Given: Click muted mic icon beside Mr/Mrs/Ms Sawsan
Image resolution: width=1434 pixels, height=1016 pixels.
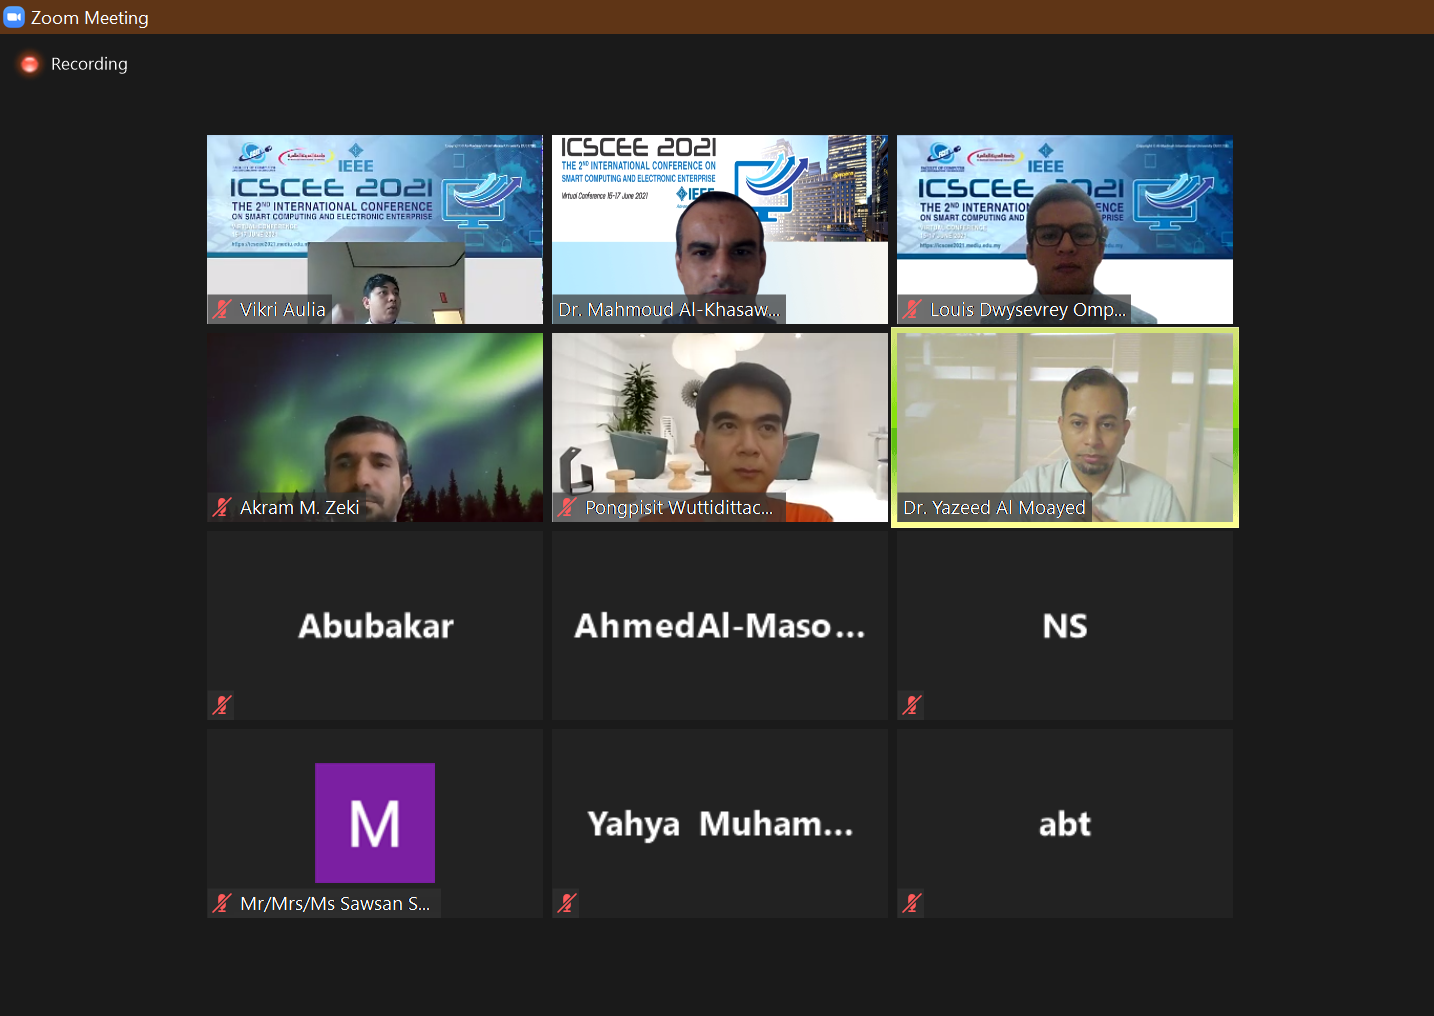Looking at the screenshot, I should click(x=222, y=903).
